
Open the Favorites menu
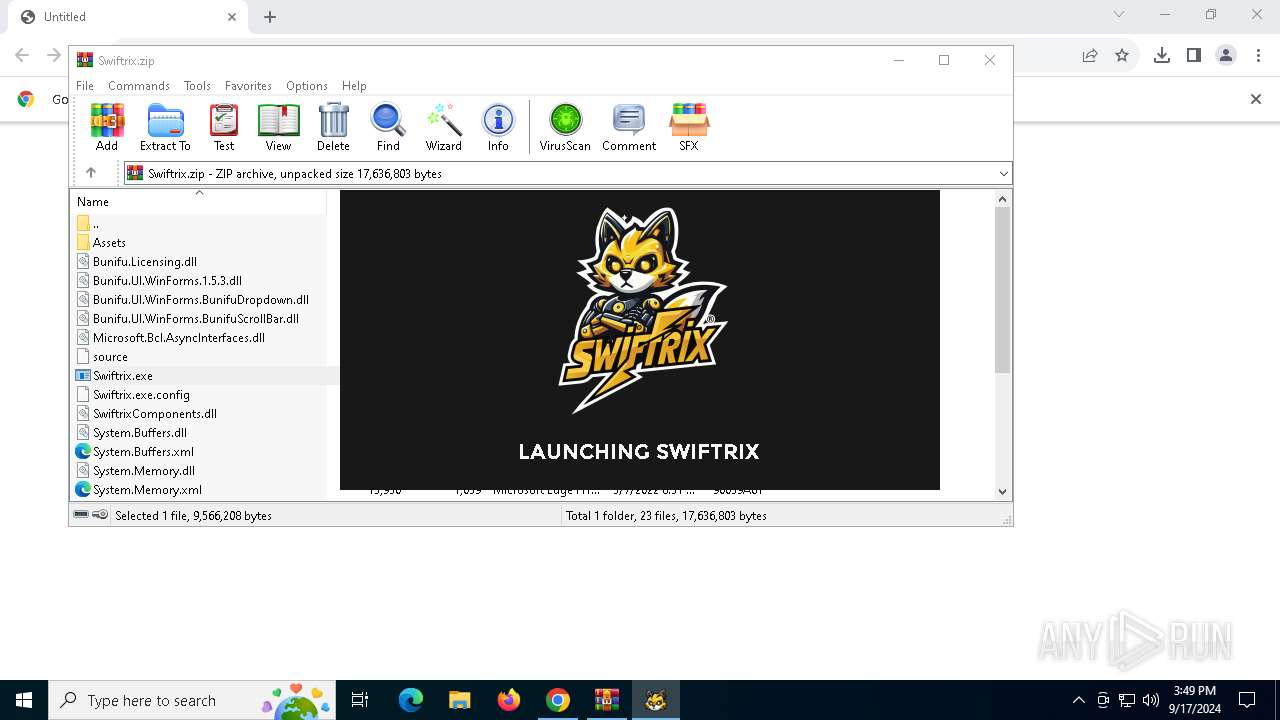[248, 86]
